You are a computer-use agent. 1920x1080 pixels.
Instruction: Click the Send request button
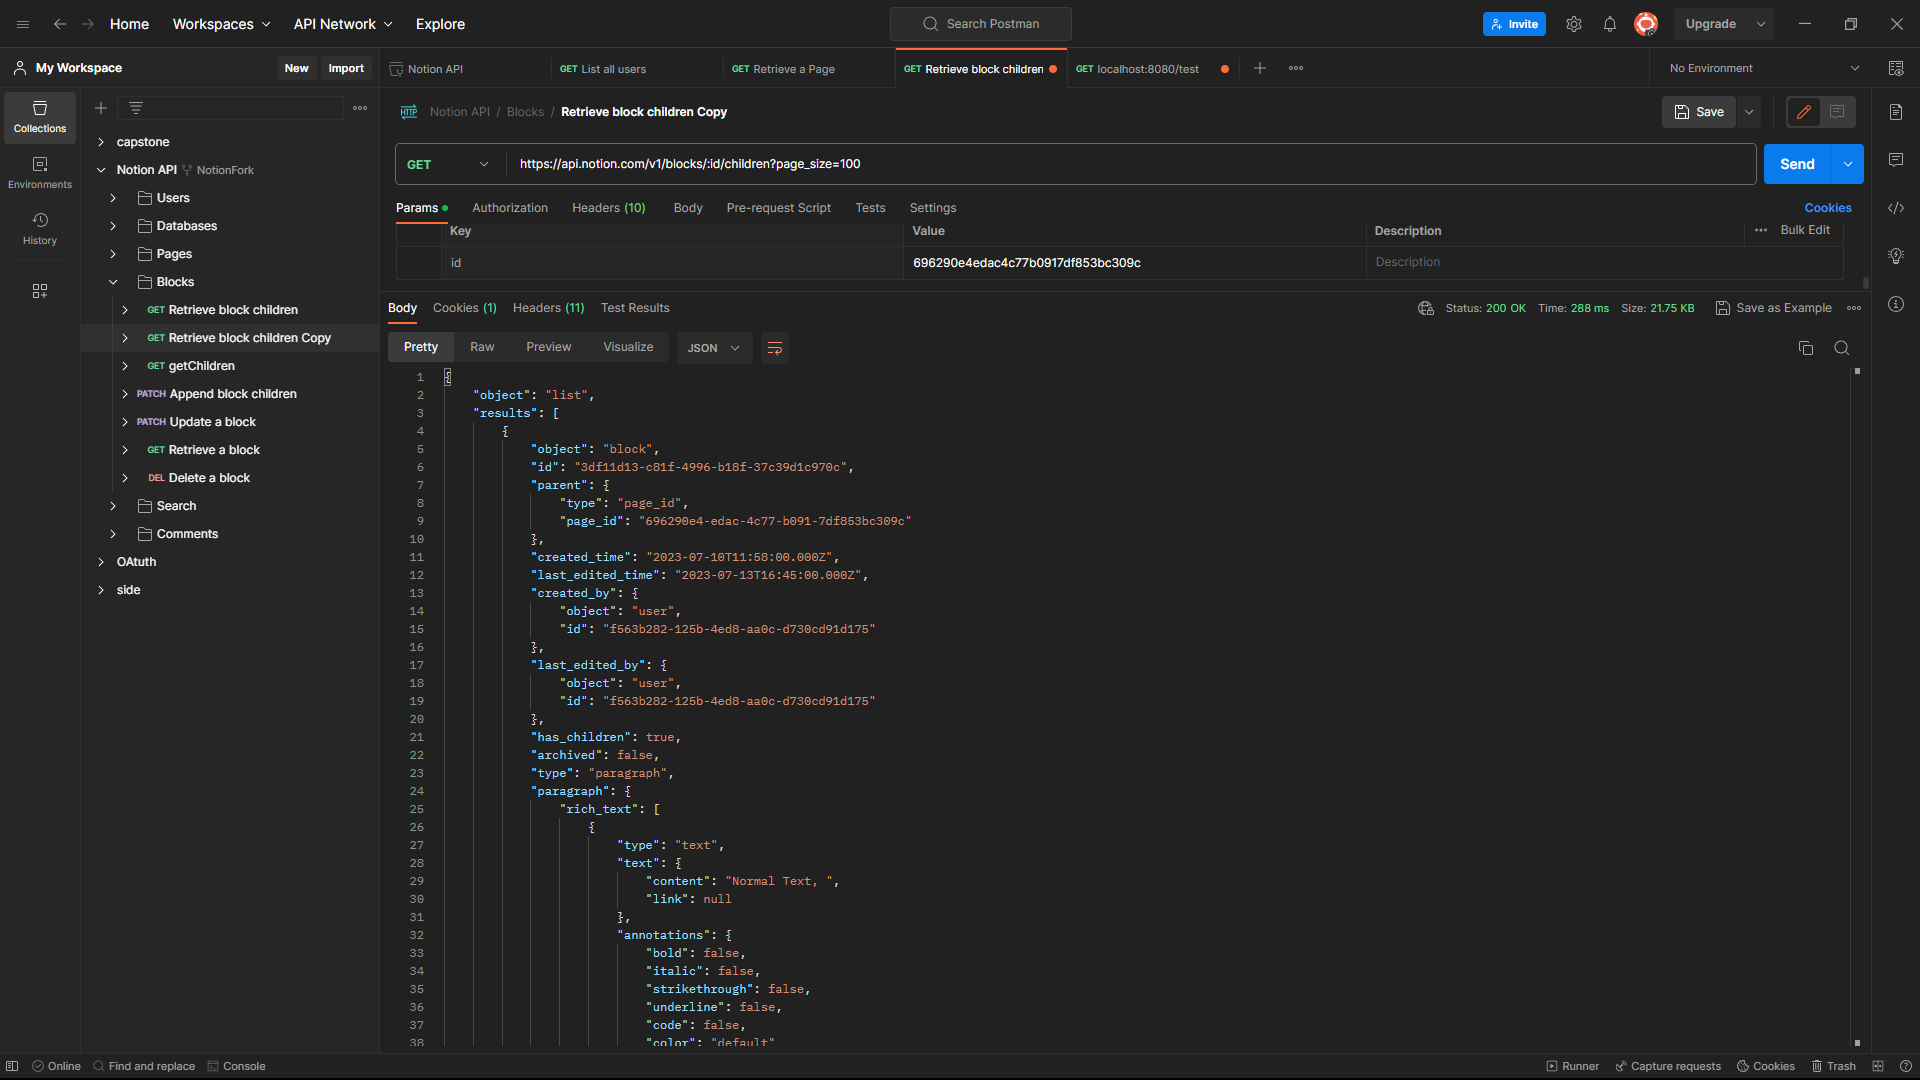[x=1796, y=164]
